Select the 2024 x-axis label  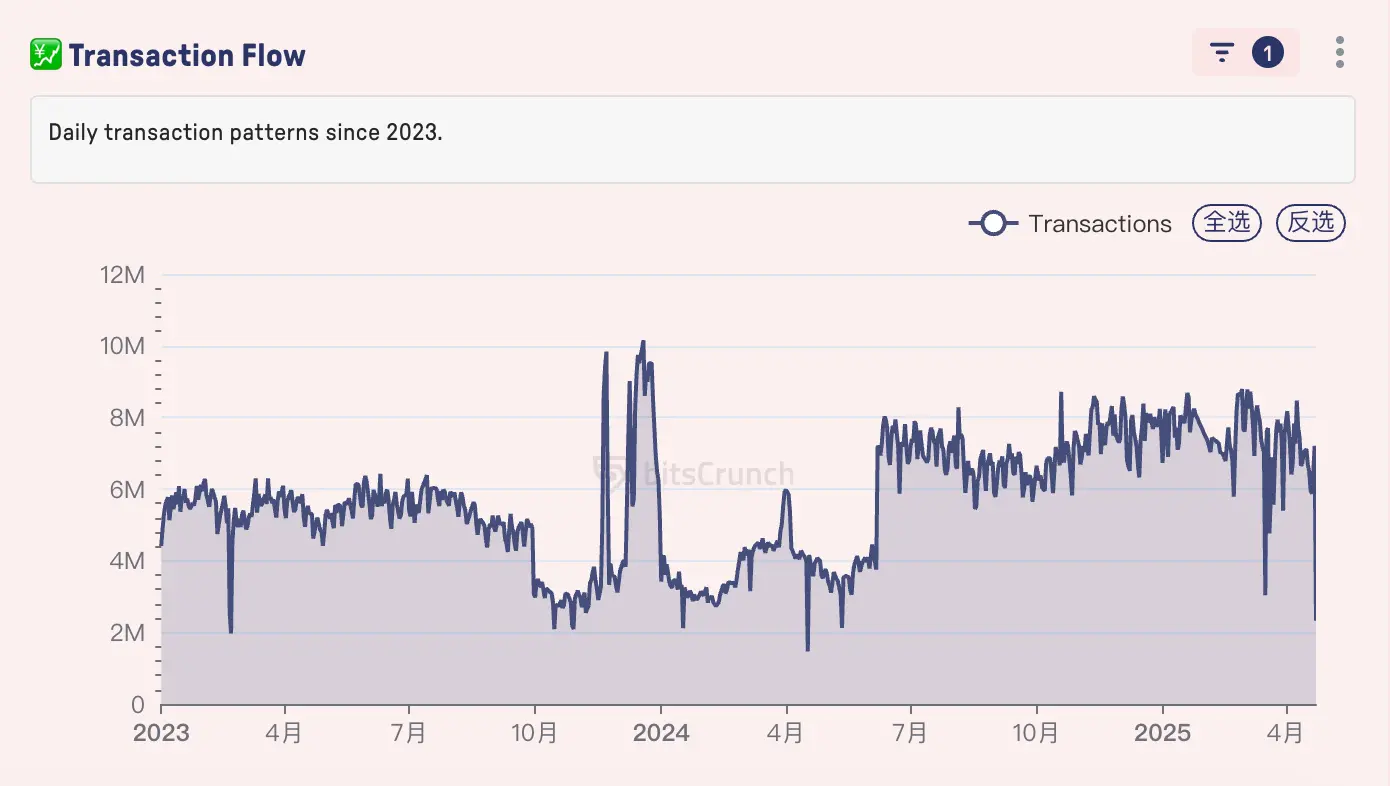(x=661, y=733)
